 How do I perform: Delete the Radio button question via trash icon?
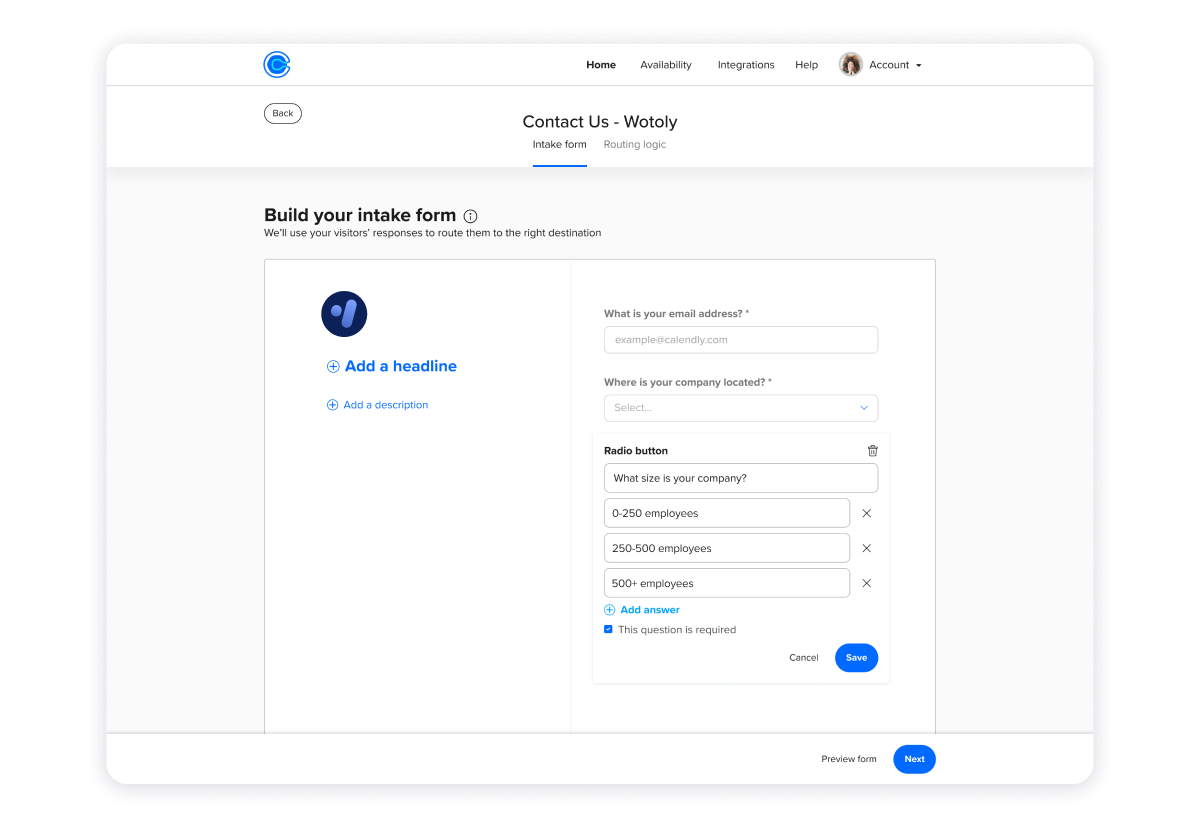point(873,451)
